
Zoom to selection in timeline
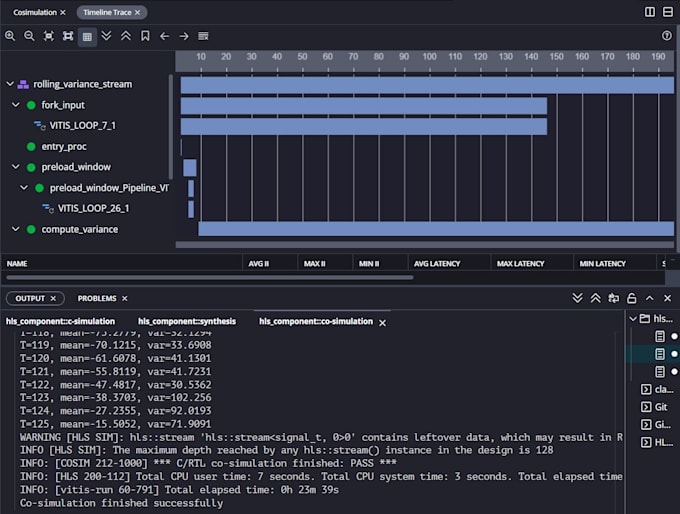point(68,36)
